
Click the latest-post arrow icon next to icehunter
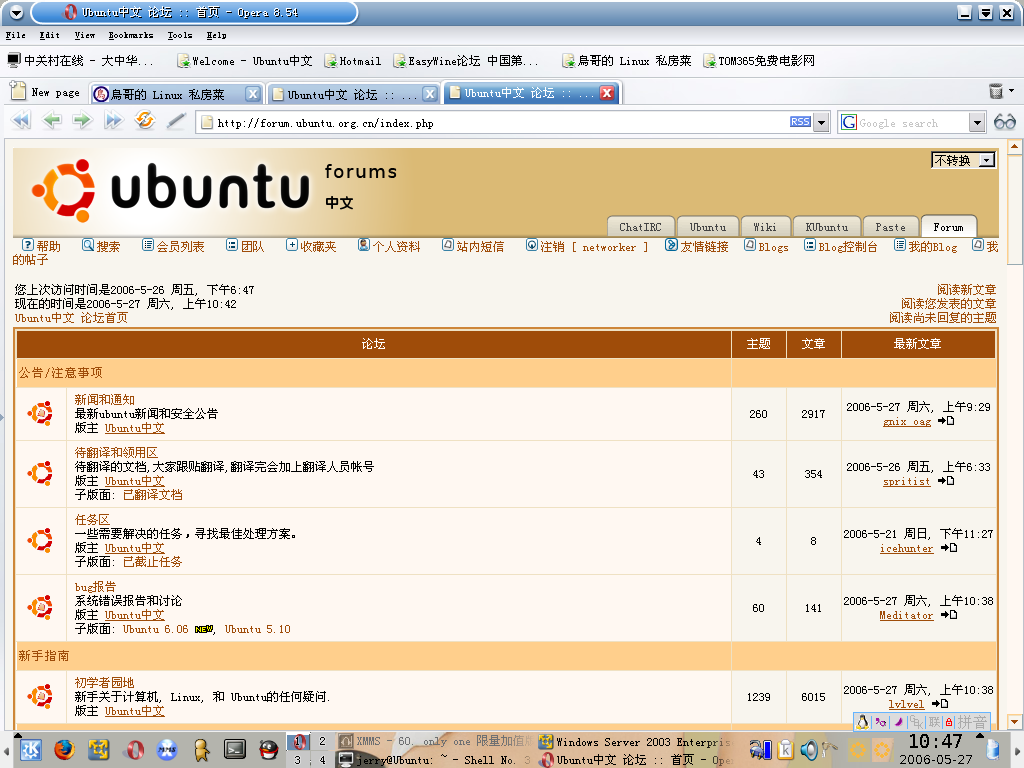coord(949,548)
